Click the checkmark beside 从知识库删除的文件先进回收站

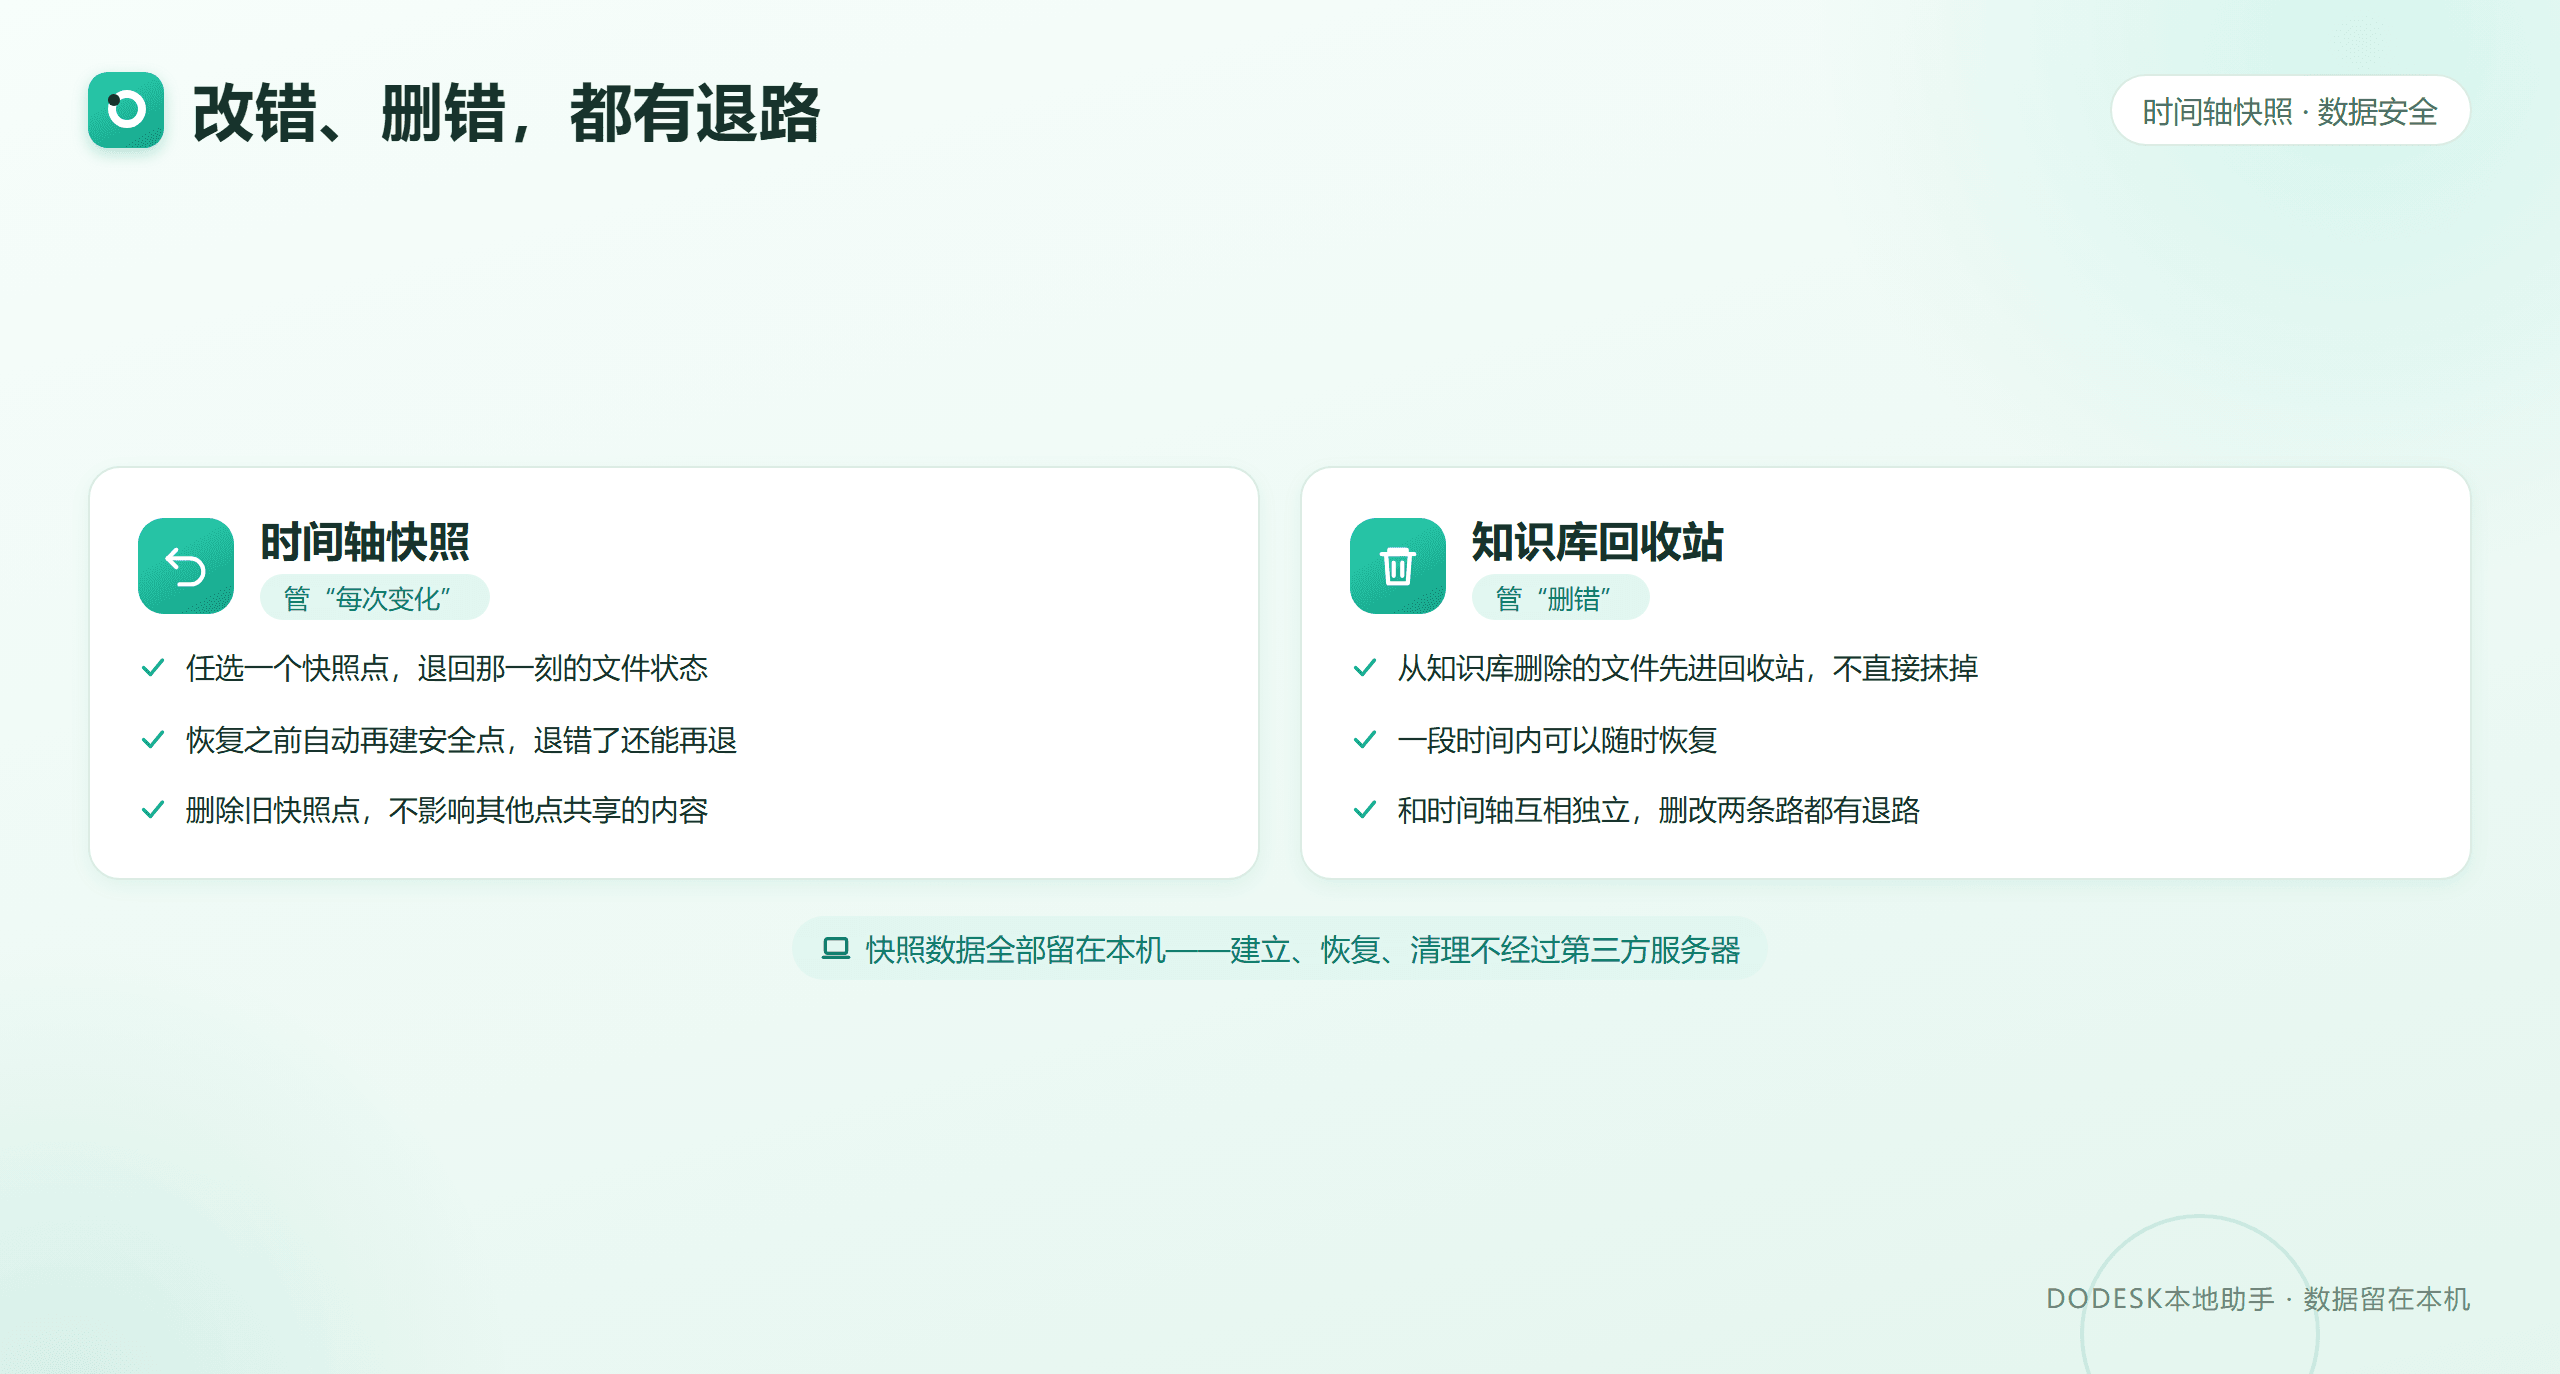pos(1365,667)
